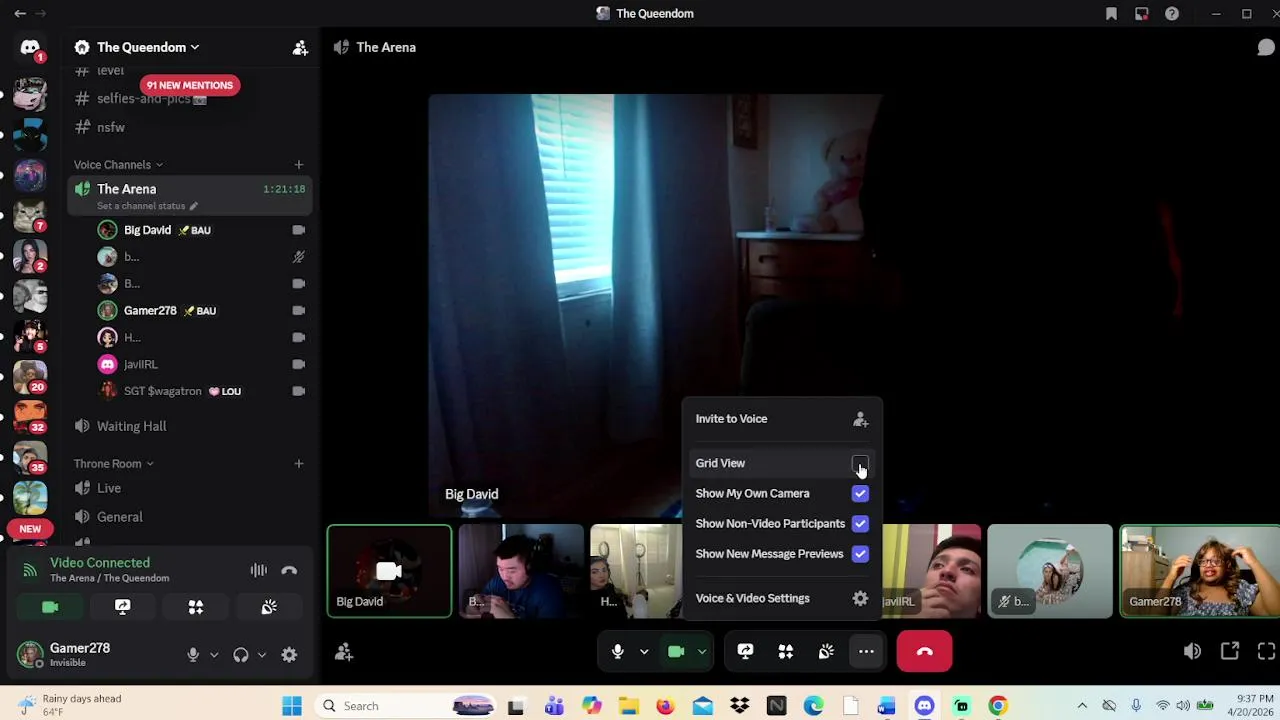This screenshot has width=1280, height=720.
Task: Click the Windows Start button
Action: (291, 706)
